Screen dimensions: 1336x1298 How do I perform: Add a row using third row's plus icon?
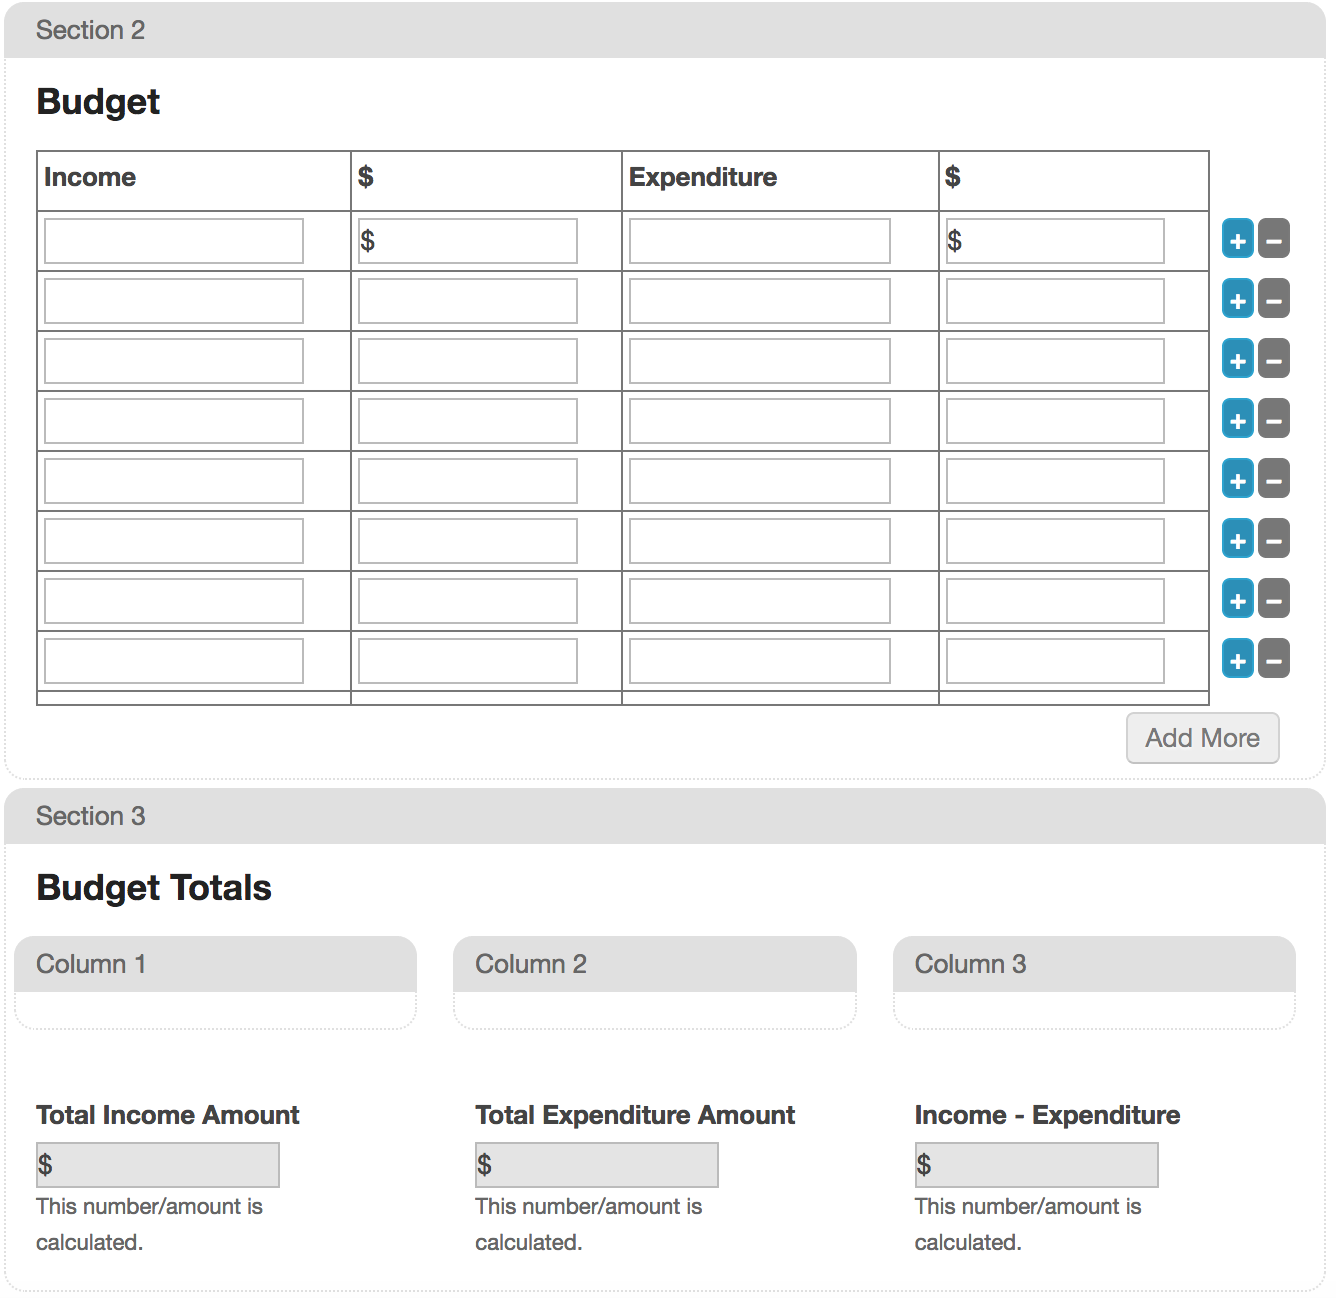click(1237, 360)
